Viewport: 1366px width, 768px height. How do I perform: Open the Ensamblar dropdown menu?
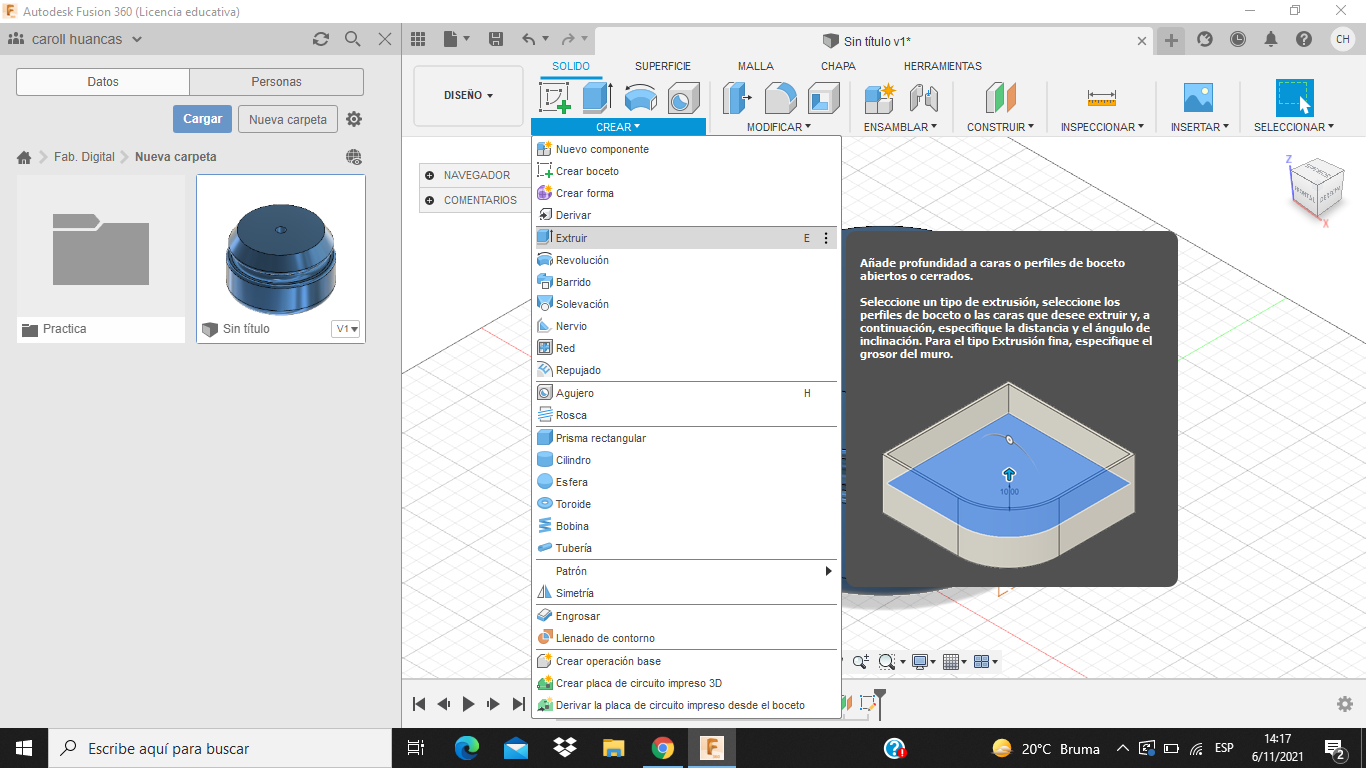[x=900, y=127]
